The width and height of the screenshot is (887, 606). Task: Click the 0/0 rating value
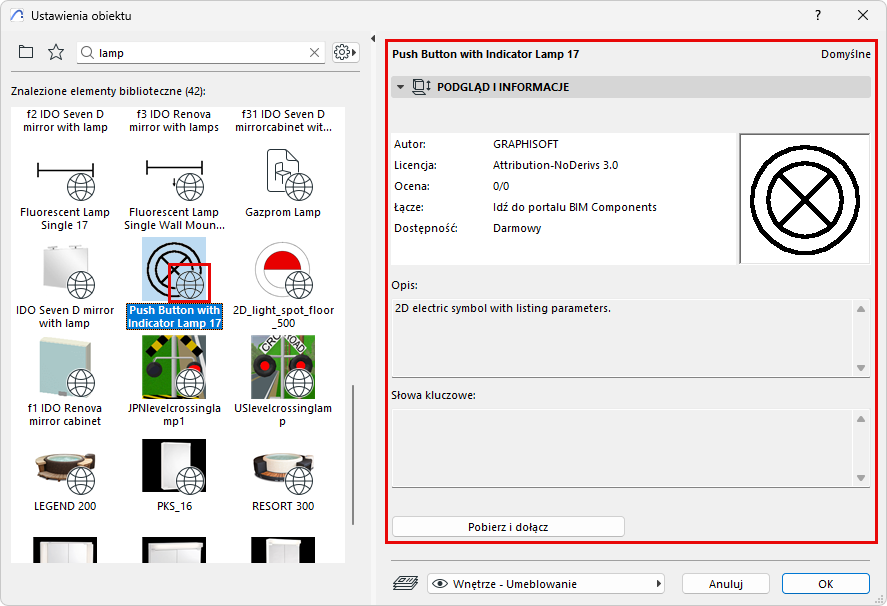tap(501, 186)
